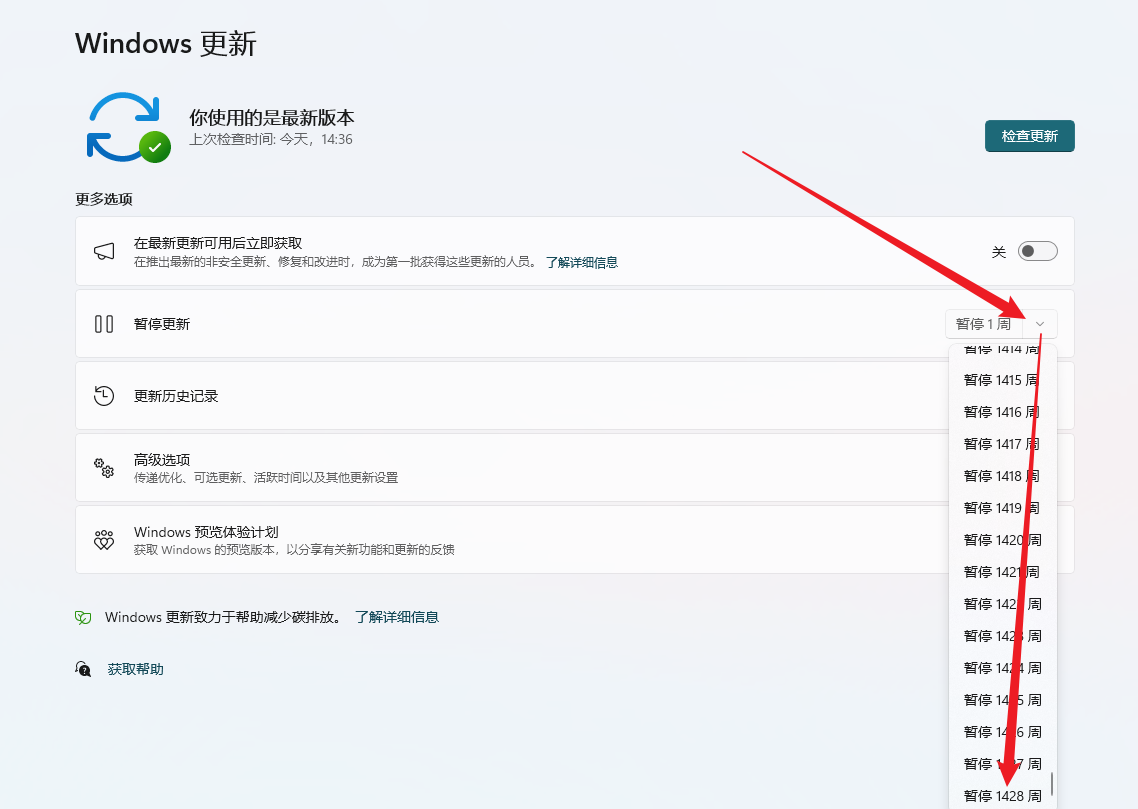This screenshot has height=809, width=1138.
Task: Open the 获取帮助 link
Action: [x=136, y=669]
